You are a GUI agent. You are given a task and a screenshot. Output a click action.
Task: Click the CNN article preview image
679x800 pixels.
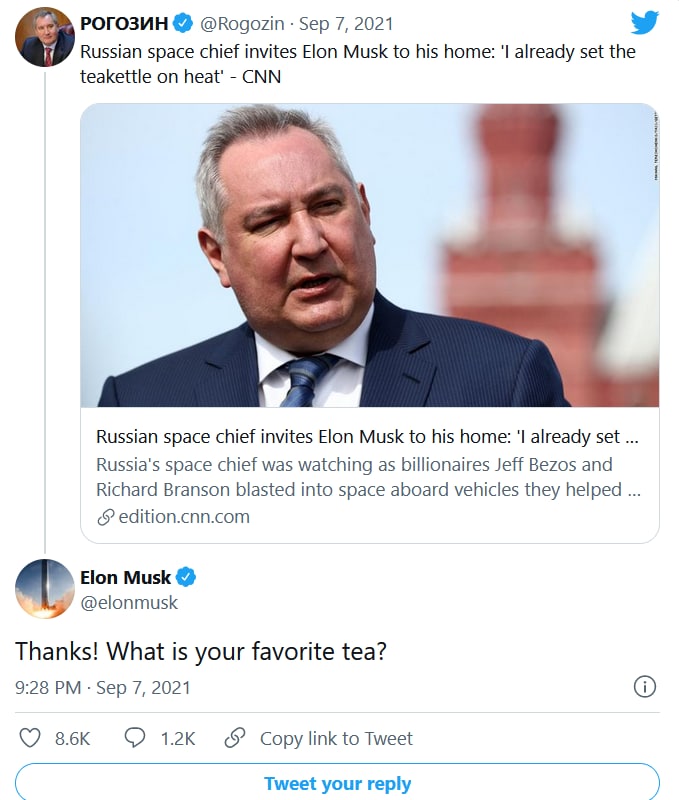coord(369,255)
